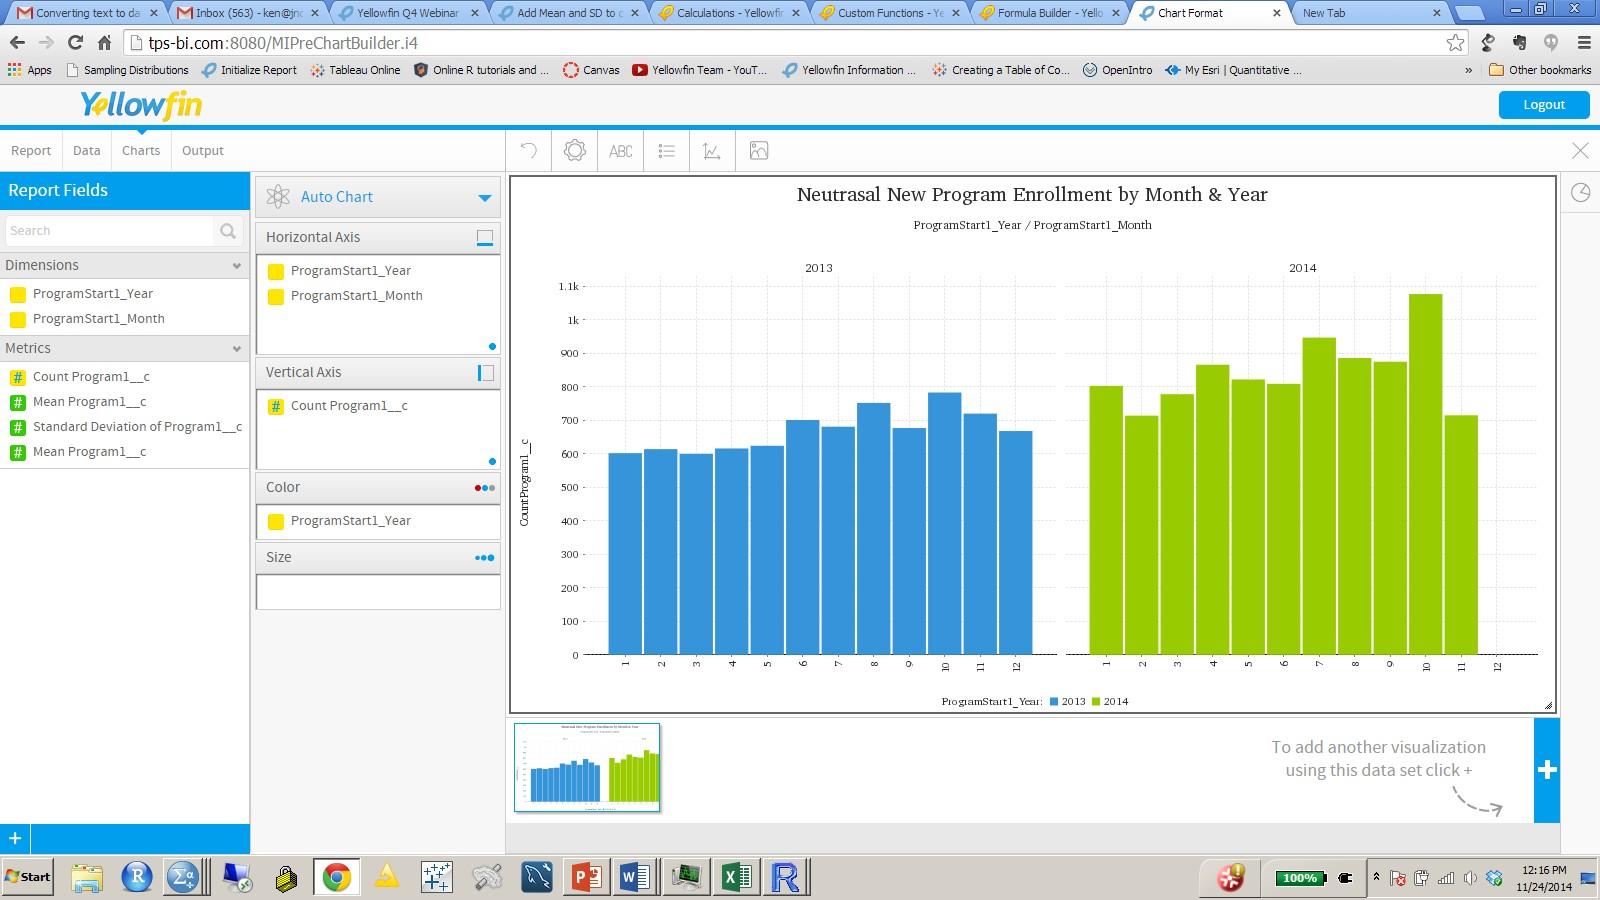Viewport: 1600px width, 900px height.
Task: Open the Tableau Online bookmark
Action: click(x=355, y=70)
